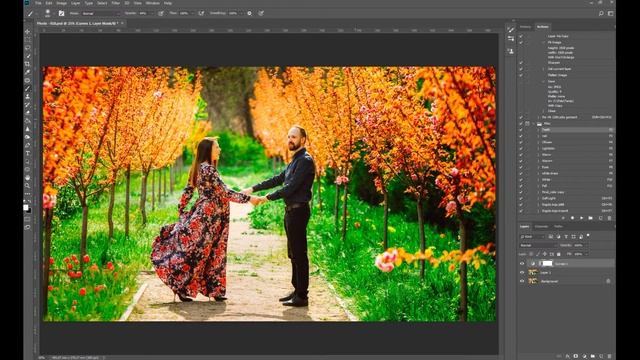
Task: Select the Curves layer mask thumbnail
Action: 547,264
